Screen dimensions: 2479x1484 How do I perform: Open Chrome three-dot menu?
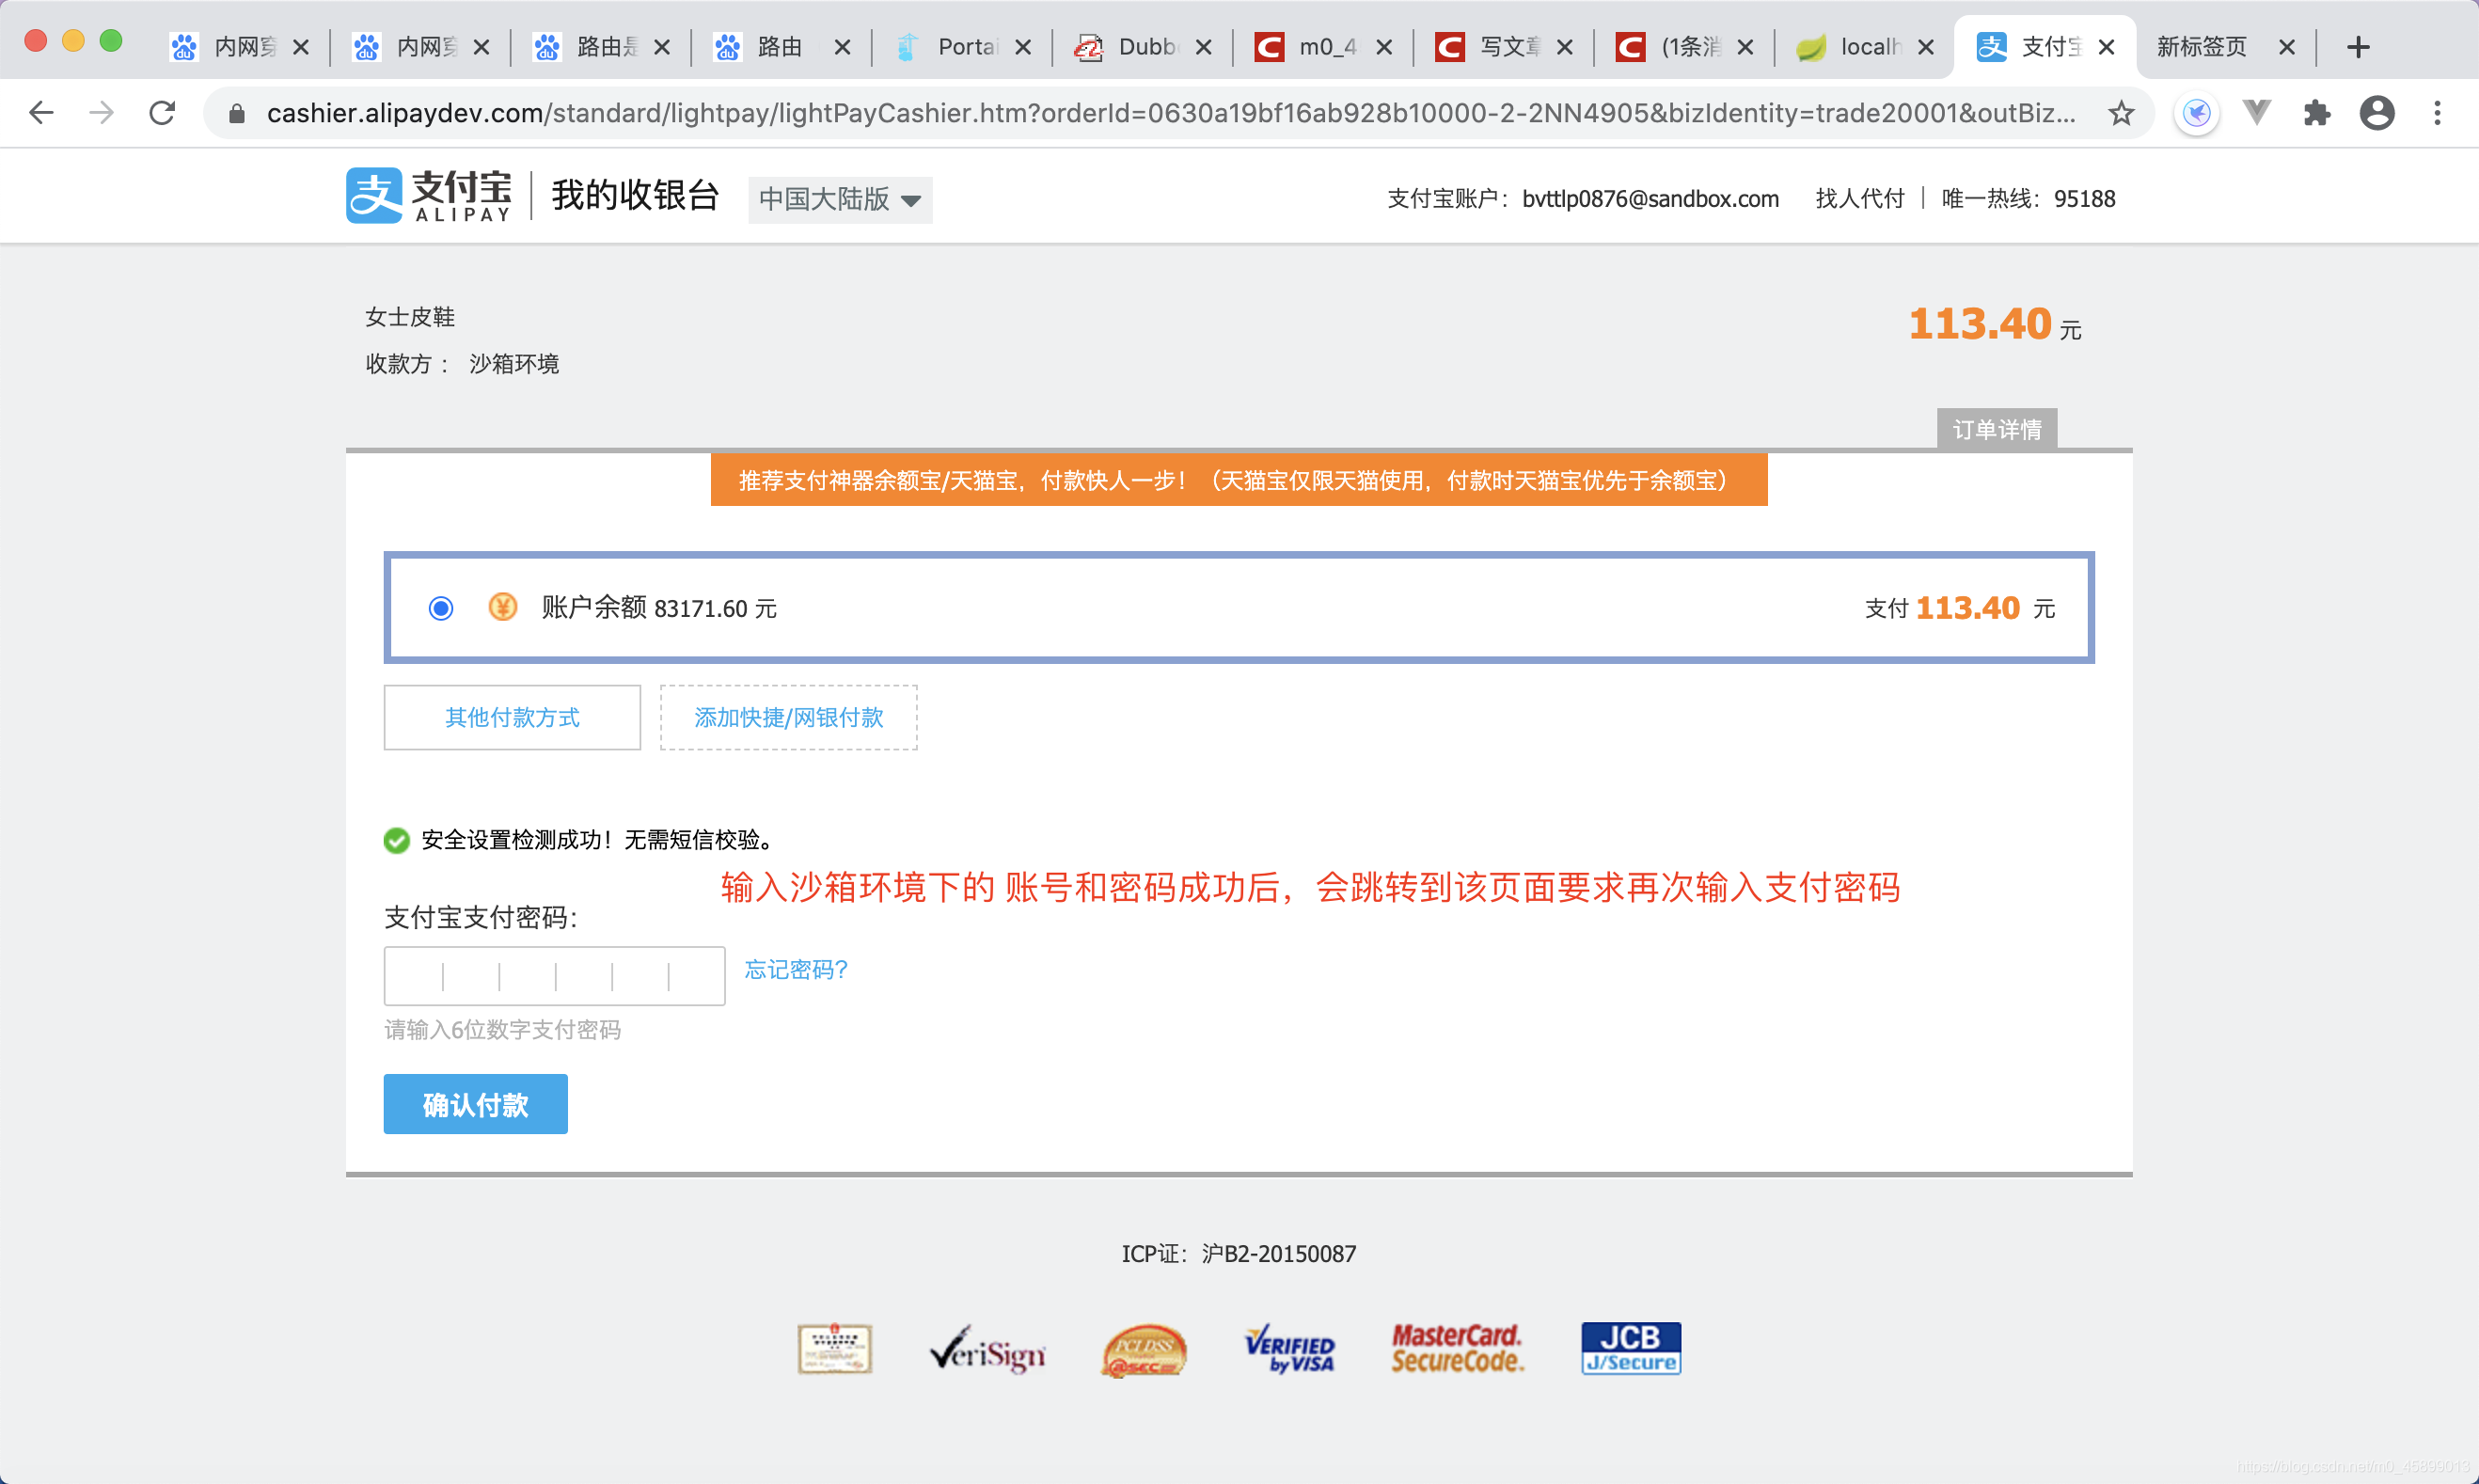coord(2438,113)
